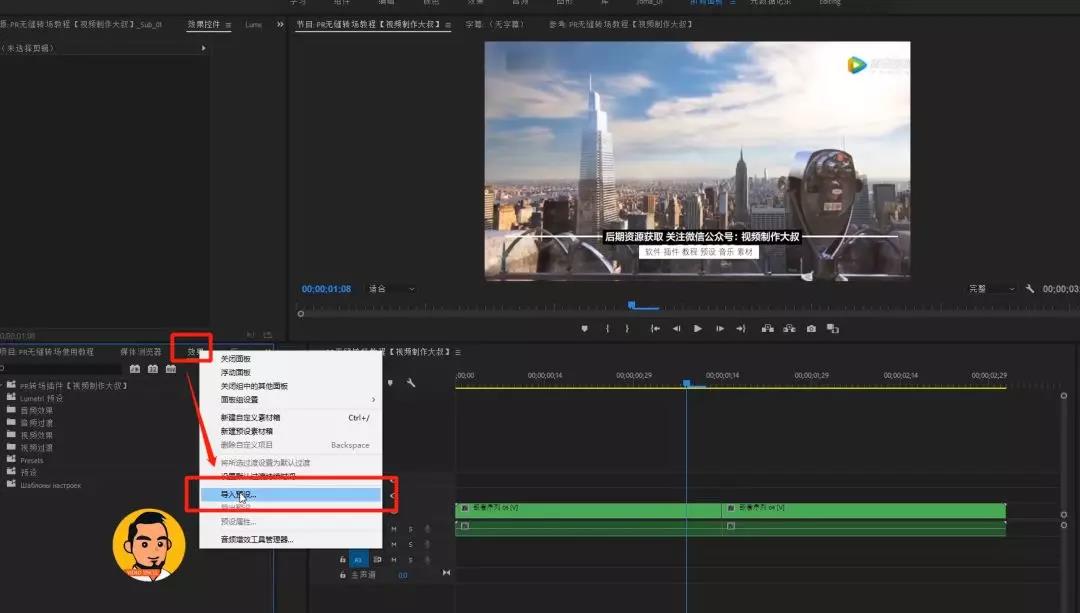Solo the A3 audio track

pos(411,559)
